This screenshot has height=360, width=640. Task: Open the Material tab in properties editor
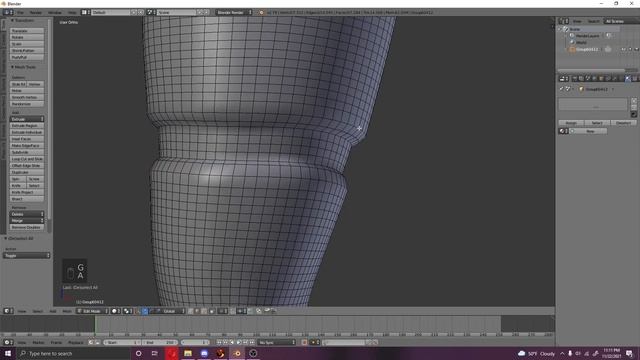(628, 78)
